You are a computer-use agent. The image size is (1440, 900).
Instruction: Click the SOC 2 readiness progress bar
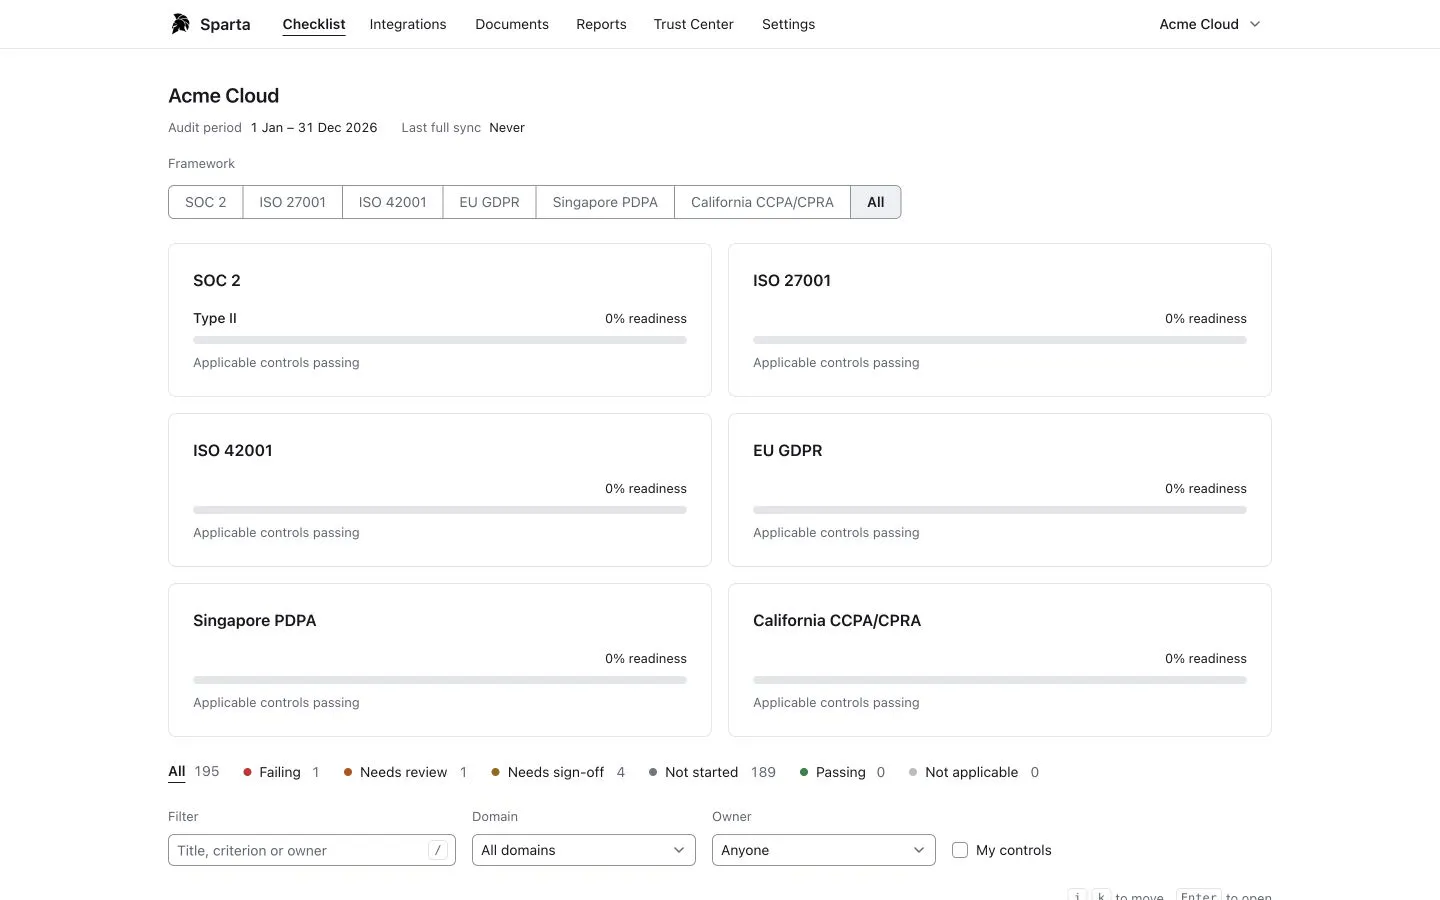(440, 340)
